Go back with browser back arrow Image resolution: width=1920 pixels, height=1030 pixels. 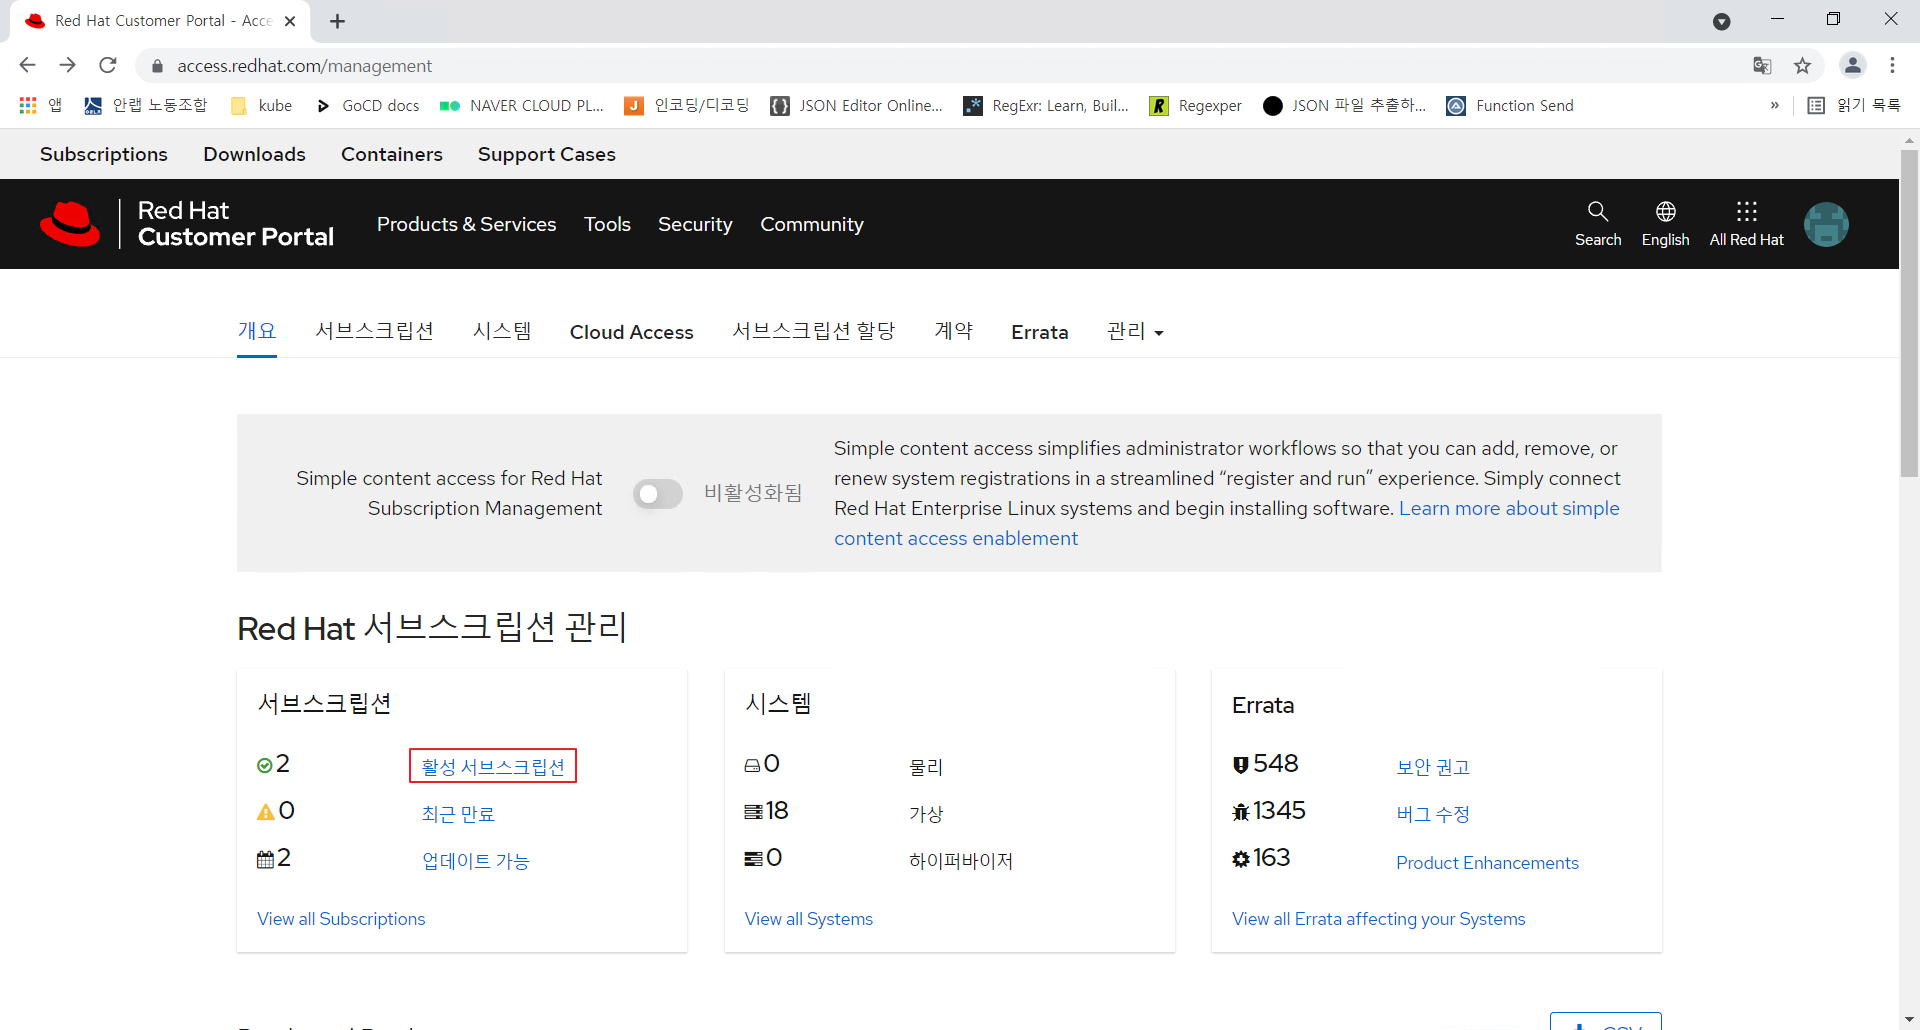point(27,65)
